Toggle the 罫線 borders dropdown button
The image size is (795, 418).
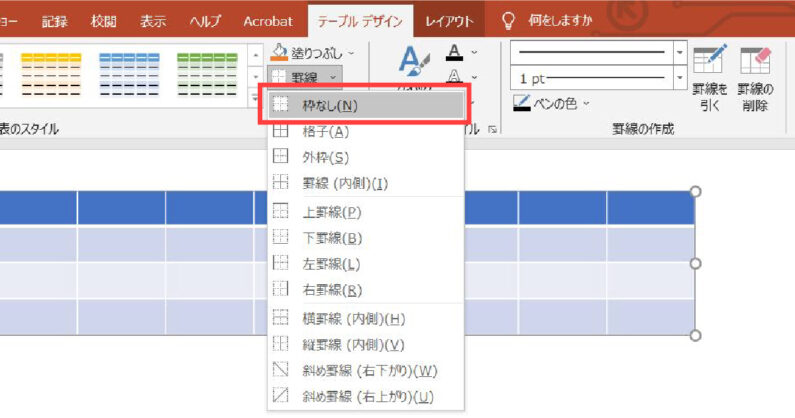(305, 77)
